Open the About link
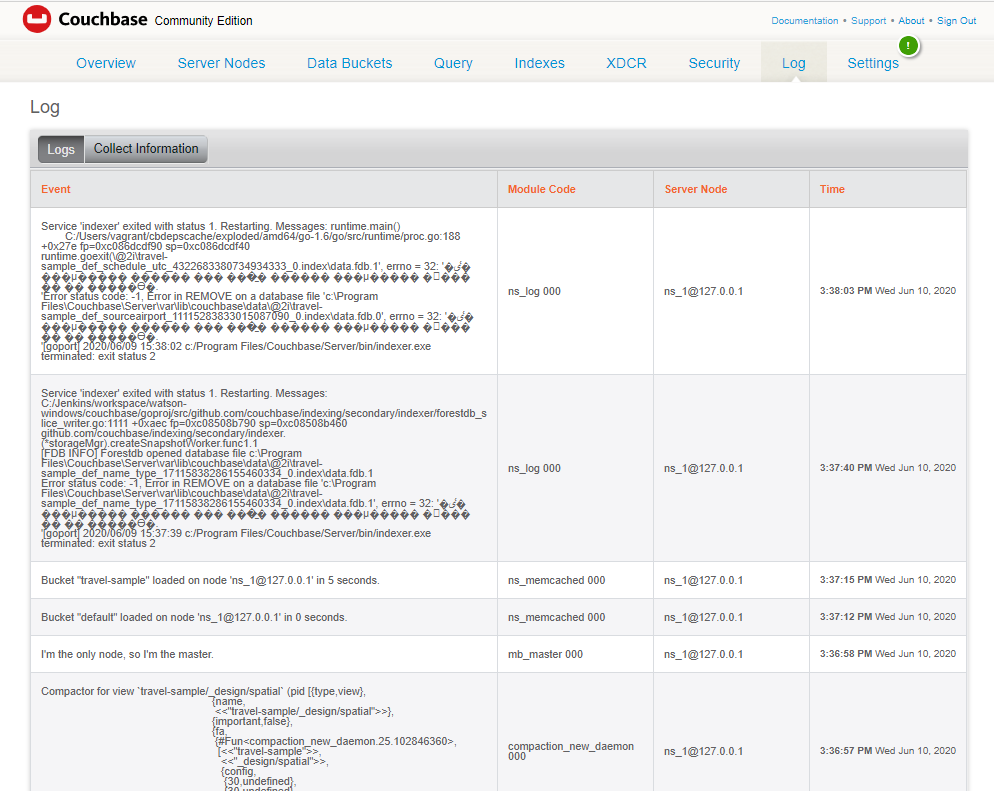The width and height of the screenshot is (994, 791). [x=911, y=21]
